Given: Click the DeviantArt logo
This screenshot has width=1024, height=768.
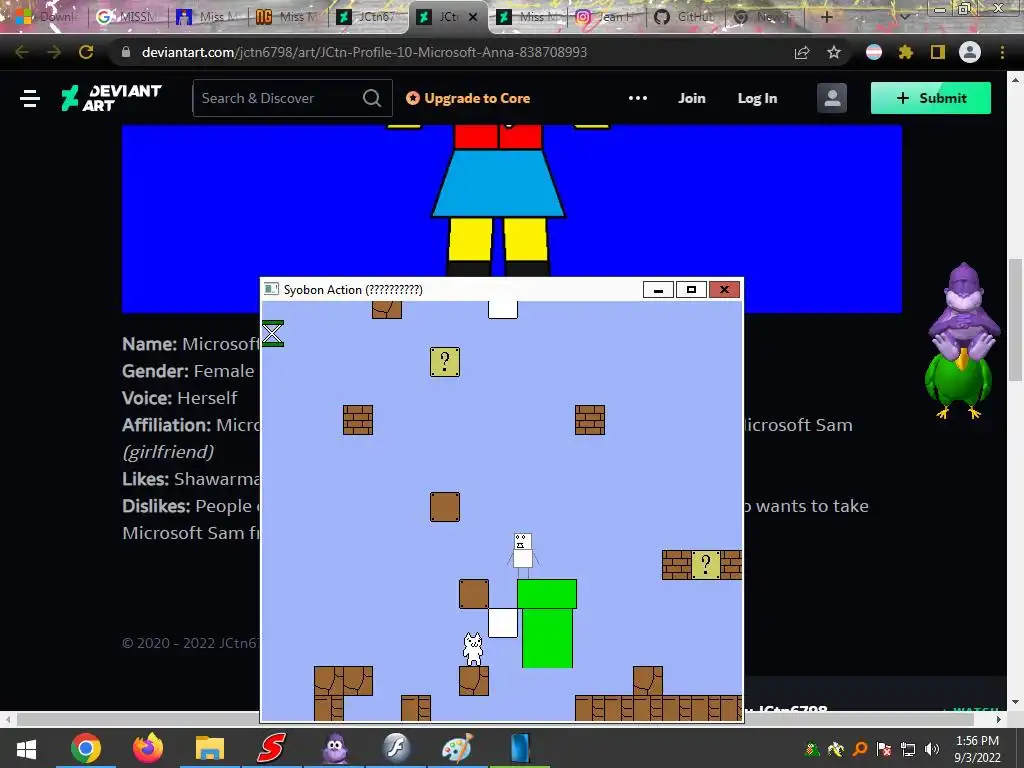Looking at the screenshot, I should (x=111, y=98).
